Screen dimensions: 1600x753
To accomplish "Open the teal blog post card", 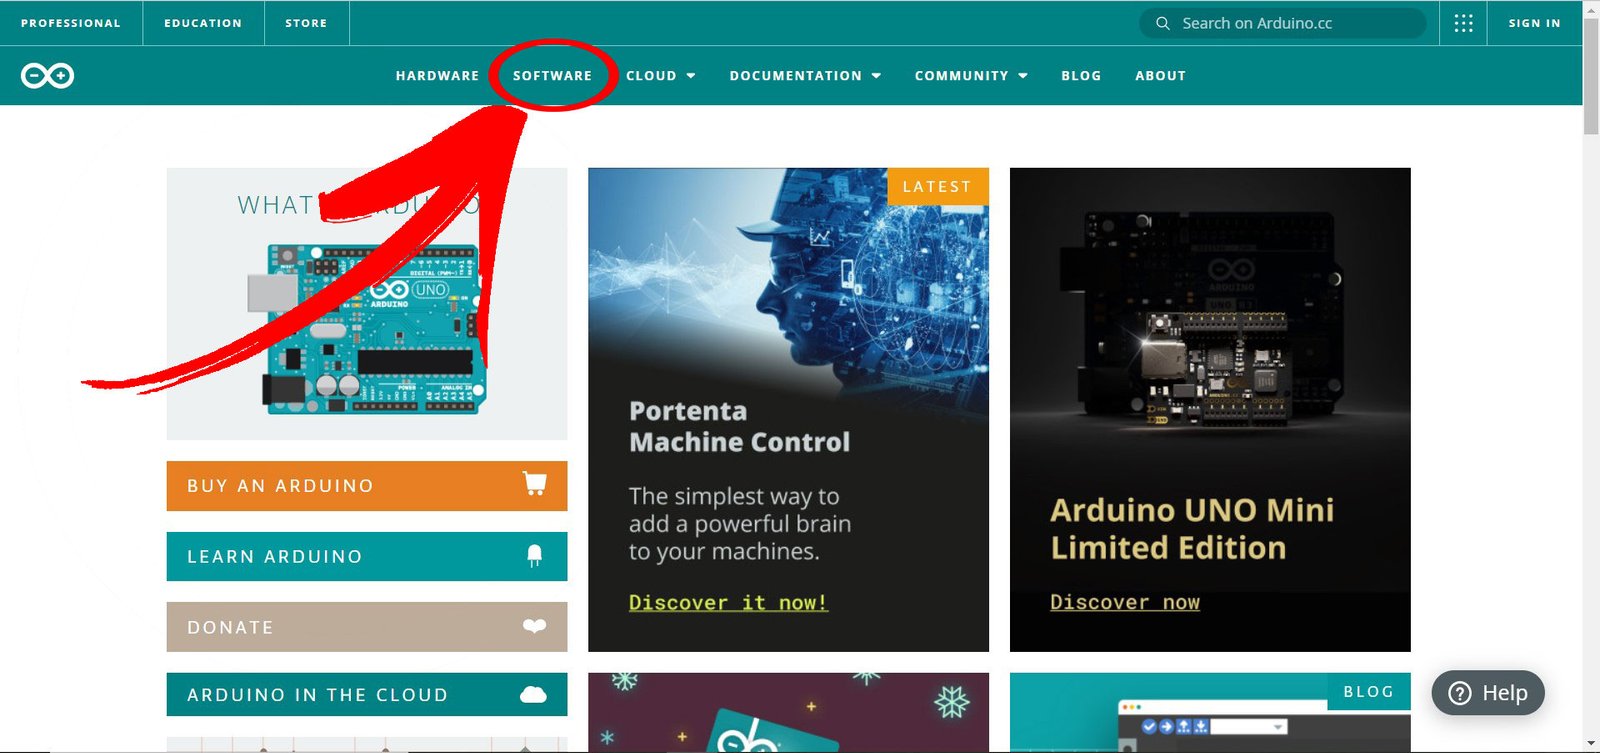I will (x=1210, y=712).
